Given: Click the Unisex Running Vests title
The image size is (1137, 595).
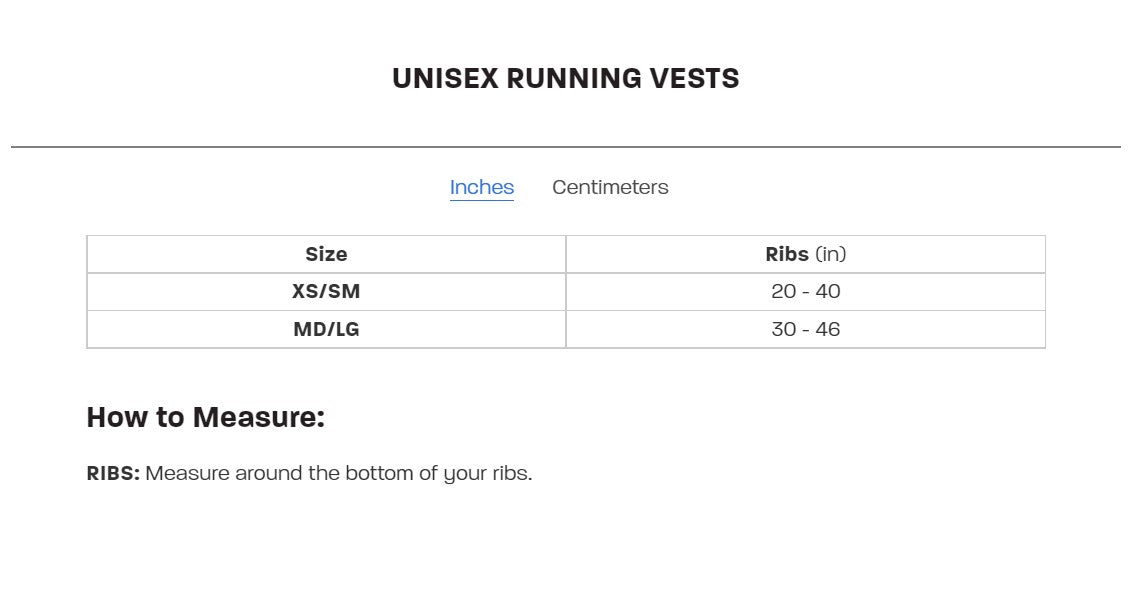Looking at the screenshot, I should point(565,79).
